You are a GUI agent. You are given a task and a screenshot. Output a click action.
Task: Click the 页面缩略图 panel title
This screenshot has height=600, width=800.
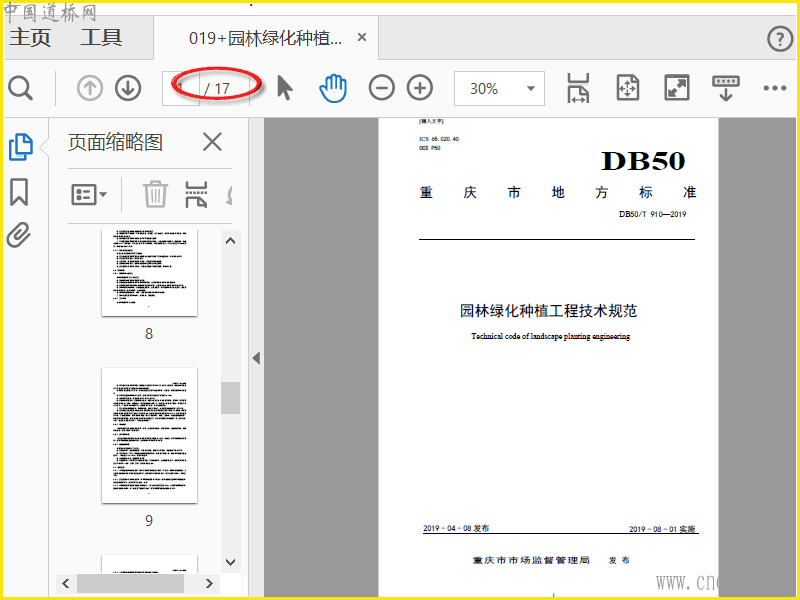pyautogui.click(x=115, y=142)
